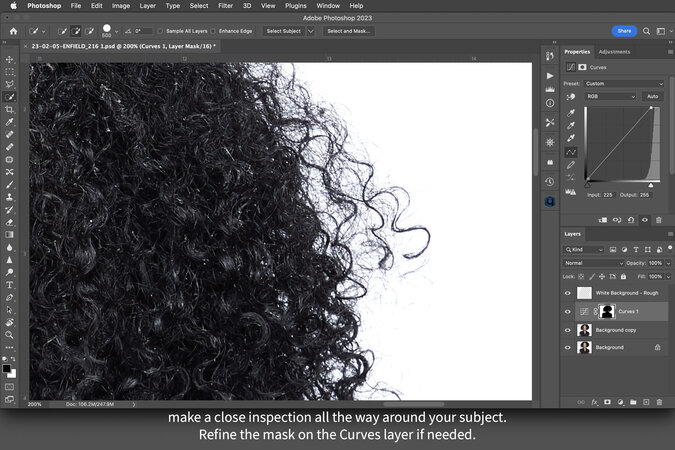Create a new layer with the plus icon
The height and width of the screenshot is (450, 675).
pos(645,402)
